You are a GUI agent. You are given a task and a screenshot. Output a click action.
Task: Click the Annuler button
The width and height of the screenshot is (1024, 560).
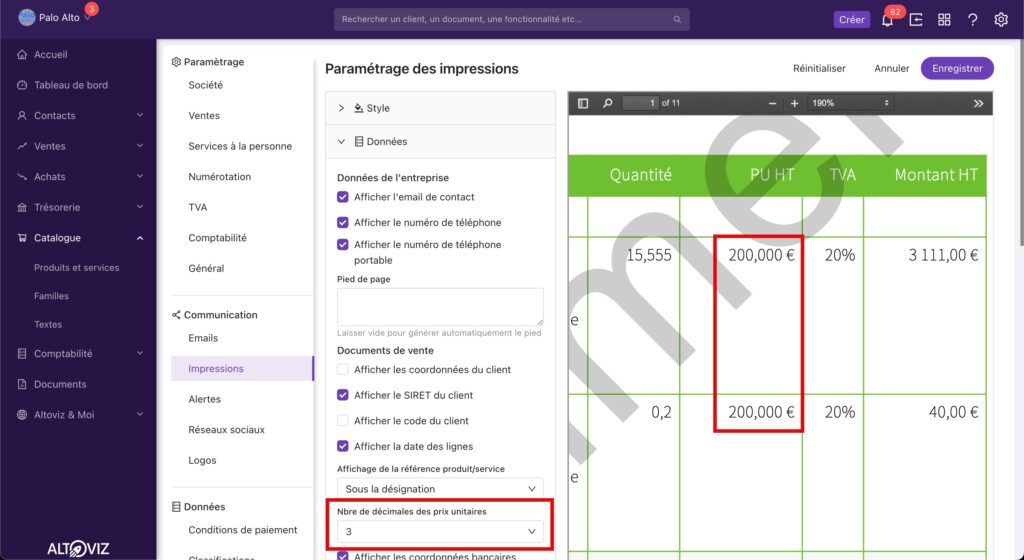[891, 69]
